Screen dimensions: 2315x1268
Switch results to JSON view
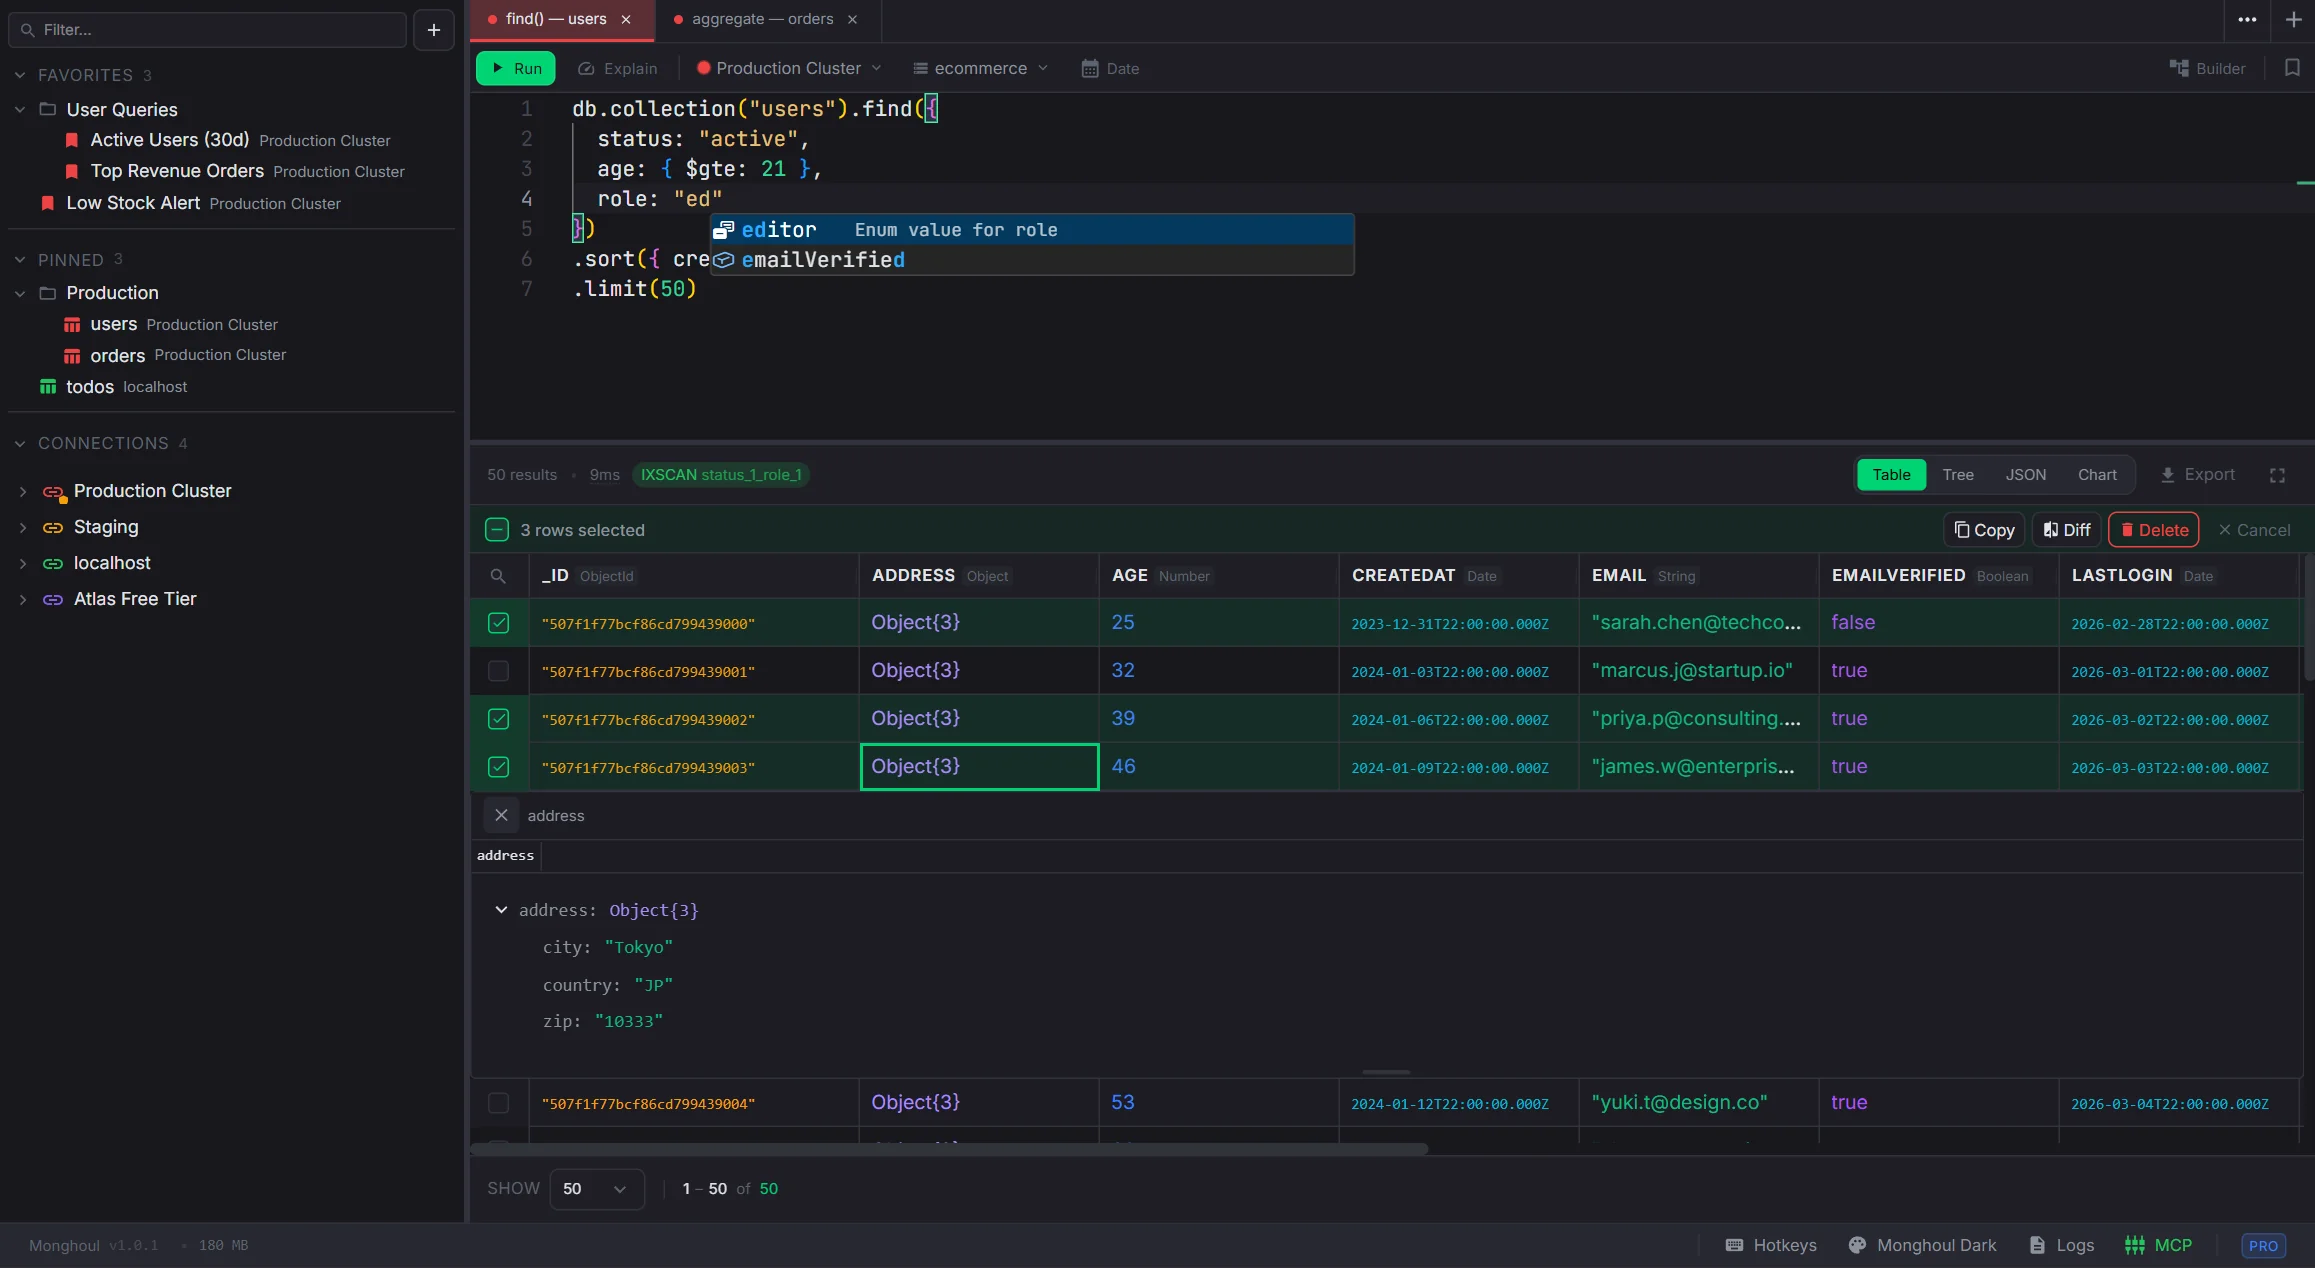(2025, 475)
